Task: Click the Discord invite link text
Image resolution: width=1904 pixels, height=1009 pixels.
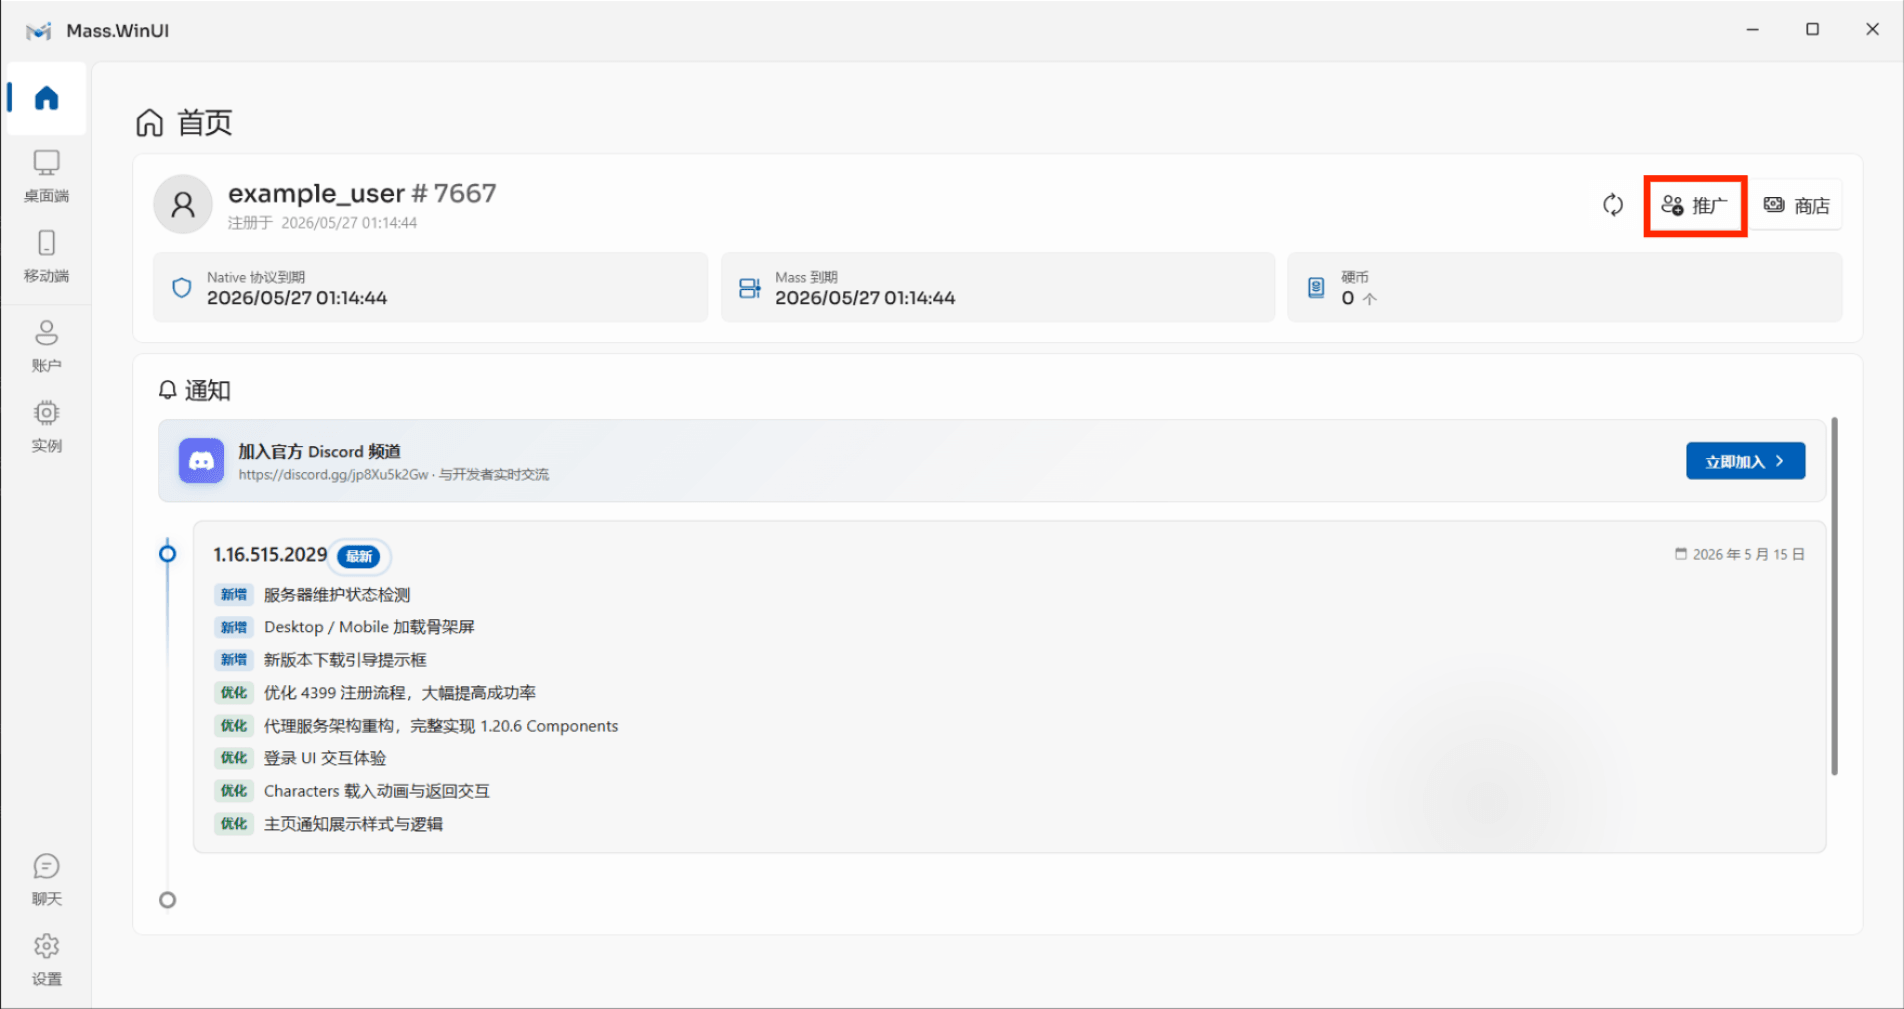Action: (333, 475)
